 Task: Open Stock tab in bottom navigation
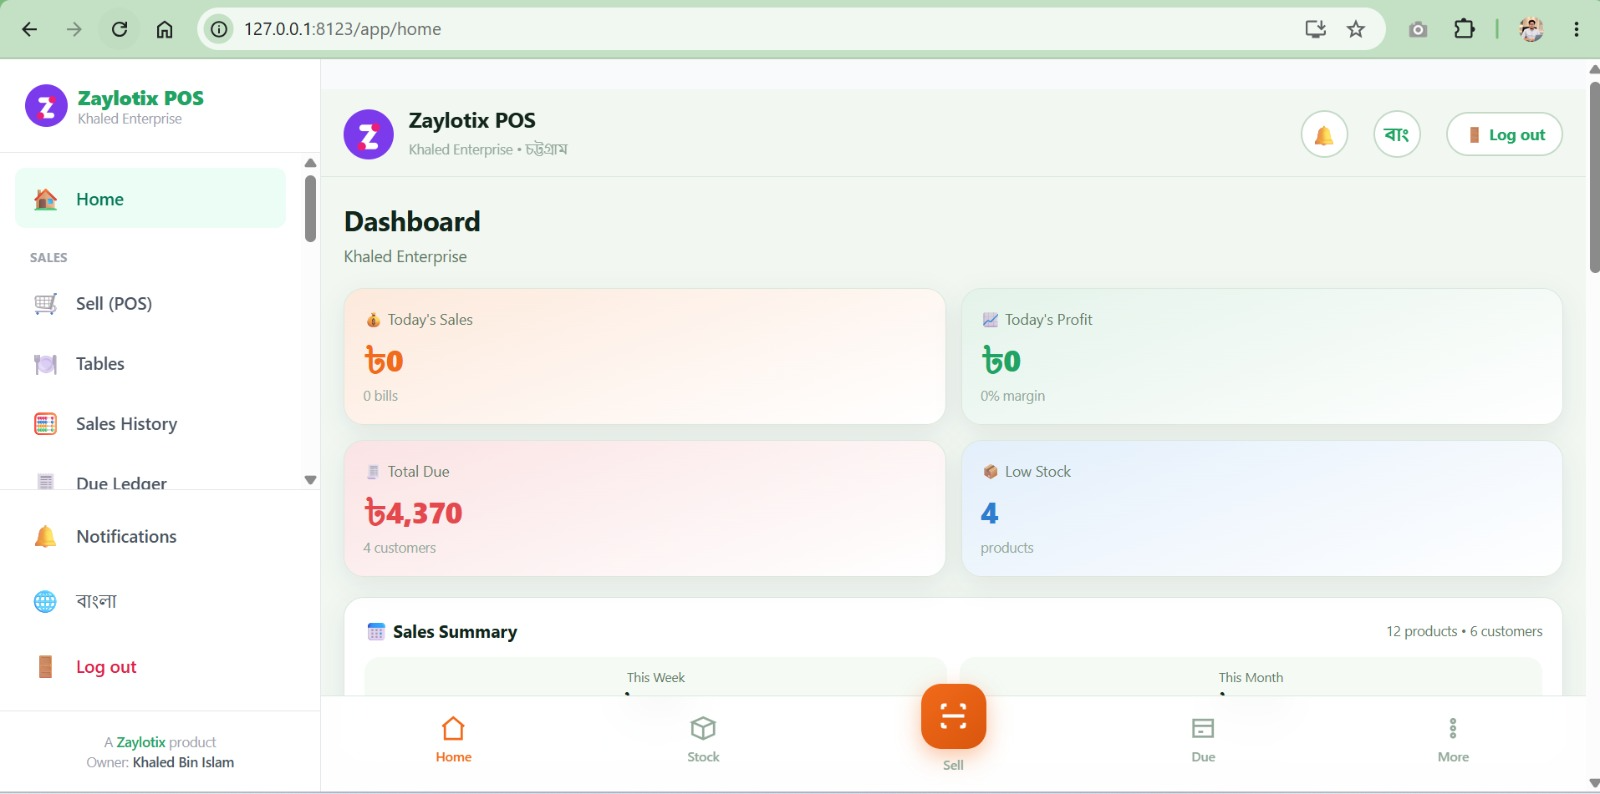tap(703, 740)
